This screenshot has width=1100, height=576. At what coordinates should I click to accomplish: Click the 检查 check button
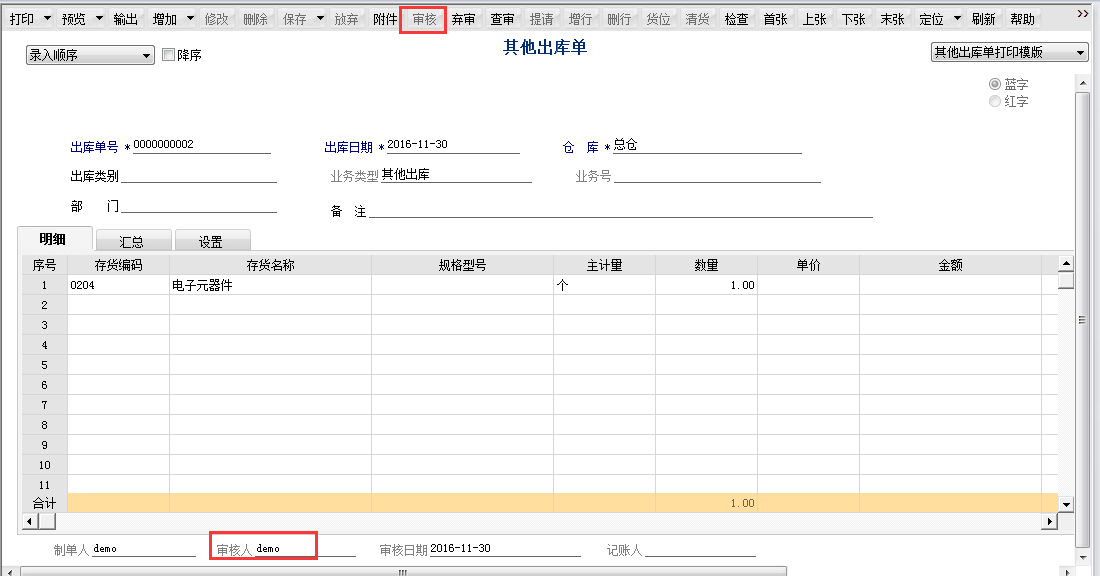point(737,17)
